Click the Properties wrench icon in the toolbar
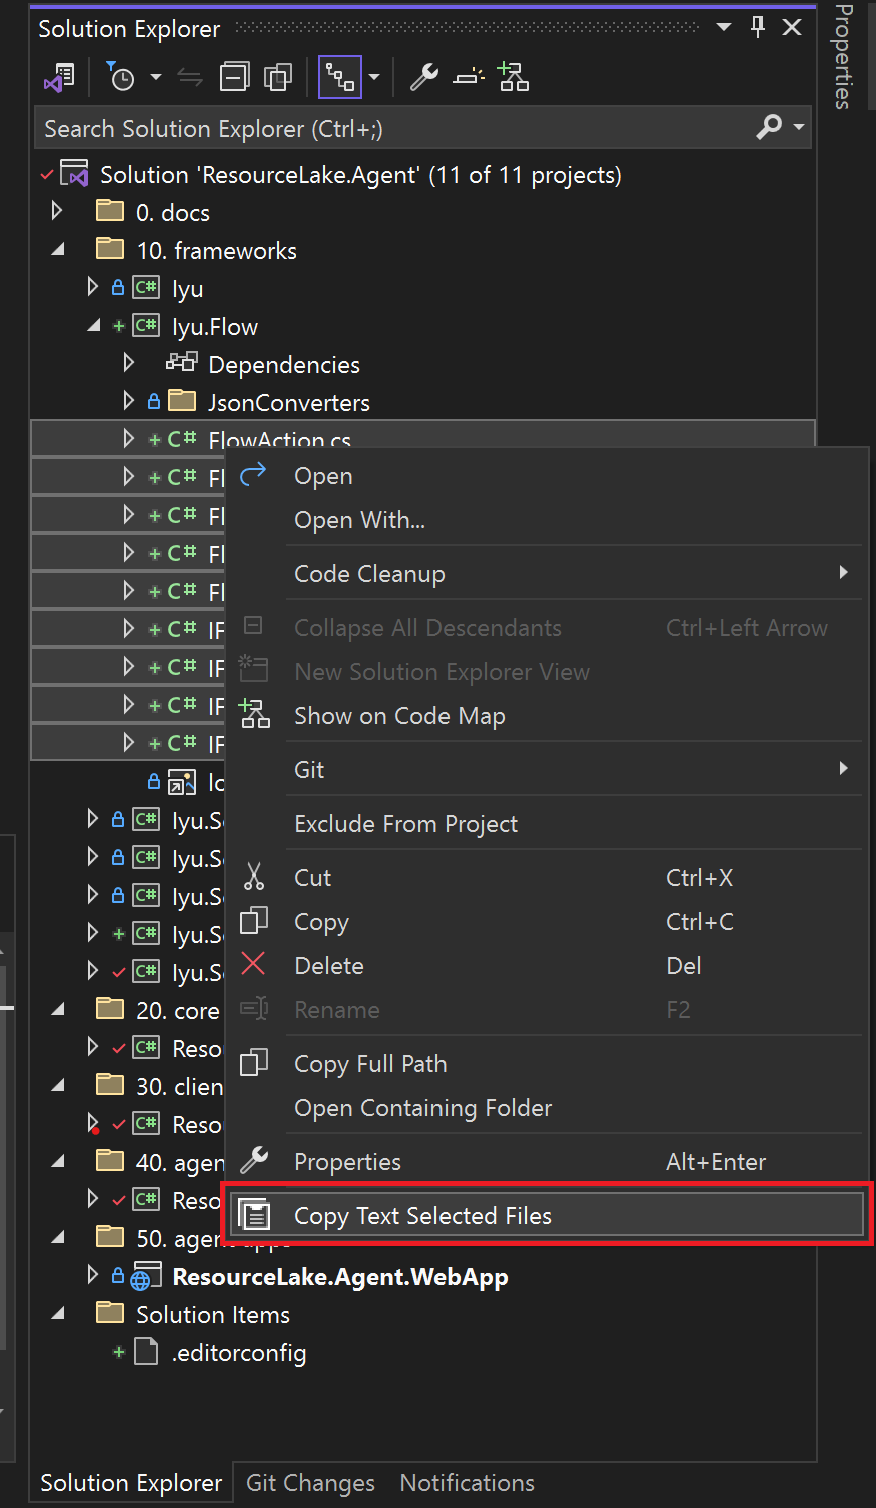This screenshot has width=876, height=1508. [x=424, y=77]
